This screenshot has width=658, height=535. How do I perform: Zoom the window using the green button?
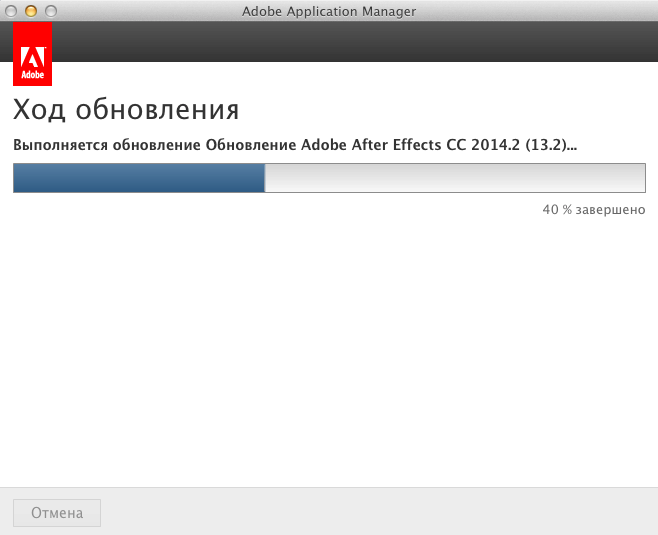point(50,11)
